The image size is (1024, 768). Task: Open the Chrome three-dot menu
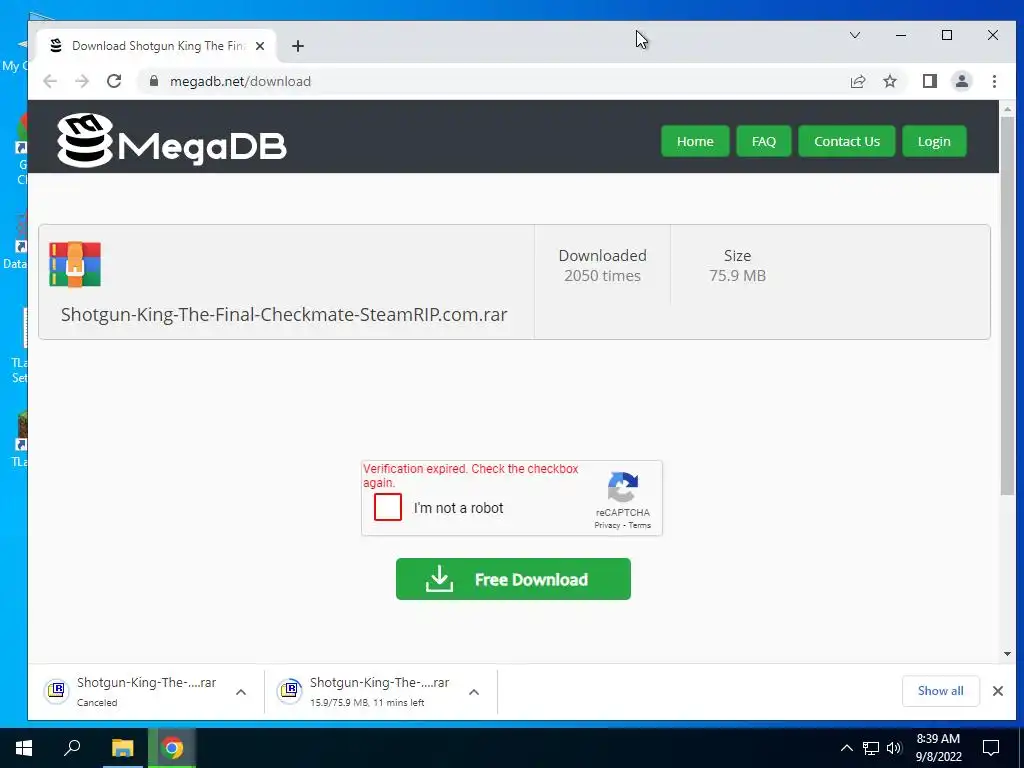pyautogui.click(x=994, y=81)
